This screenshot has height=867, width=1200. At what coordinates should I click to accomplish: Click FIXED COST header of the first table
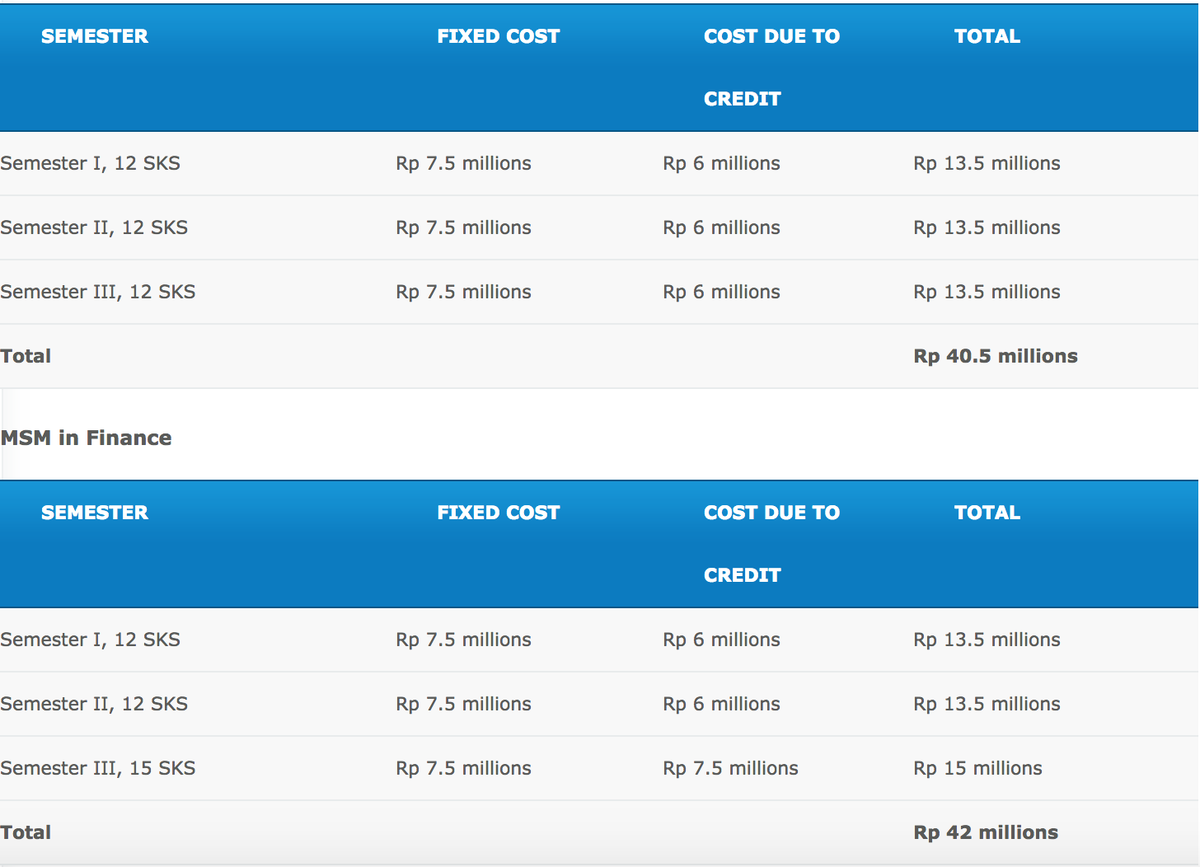(498, 36)
